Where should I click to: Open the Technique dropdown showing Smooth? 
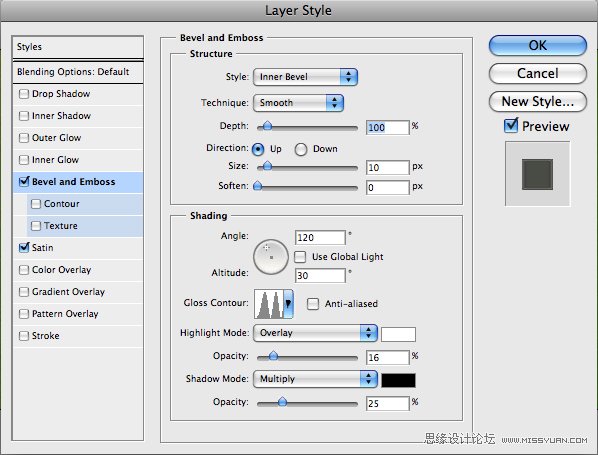298,103
